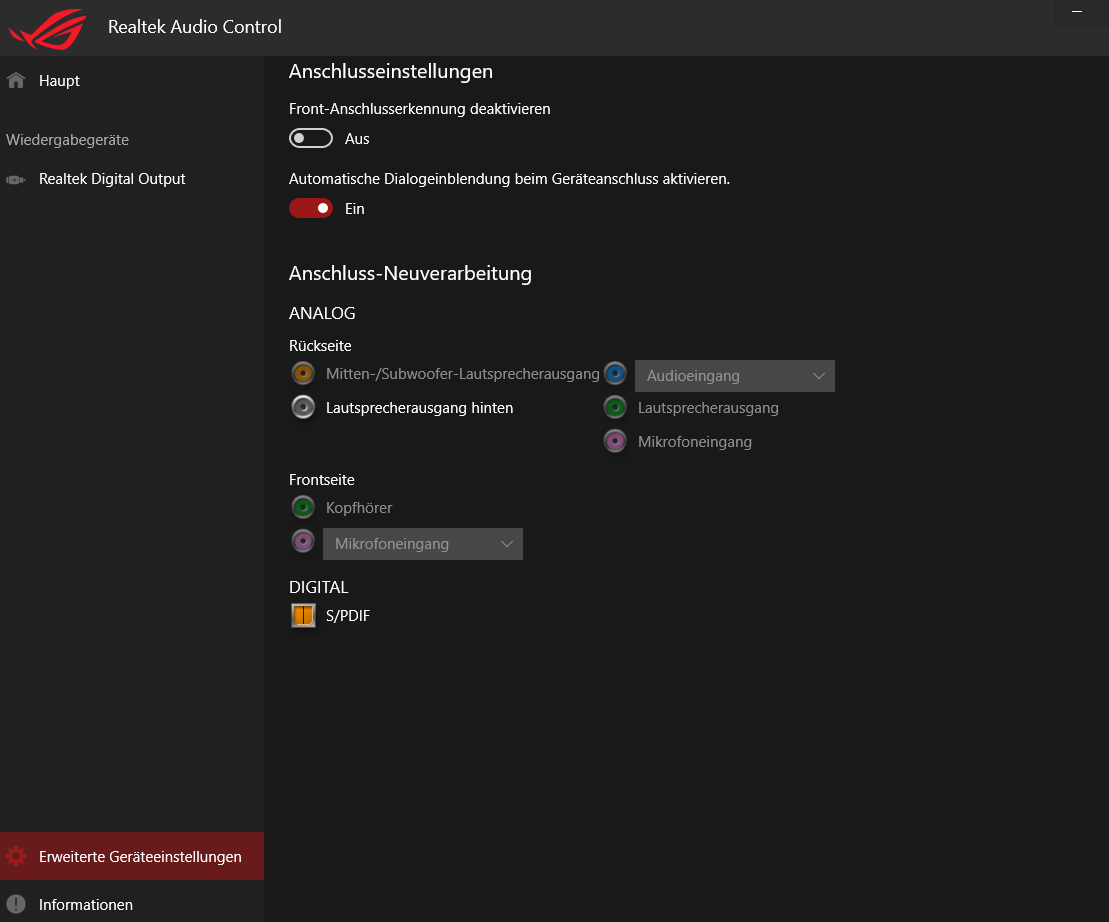Select the green rear speaker output jack
1109x922 pixels.
(x=615, y=407)
